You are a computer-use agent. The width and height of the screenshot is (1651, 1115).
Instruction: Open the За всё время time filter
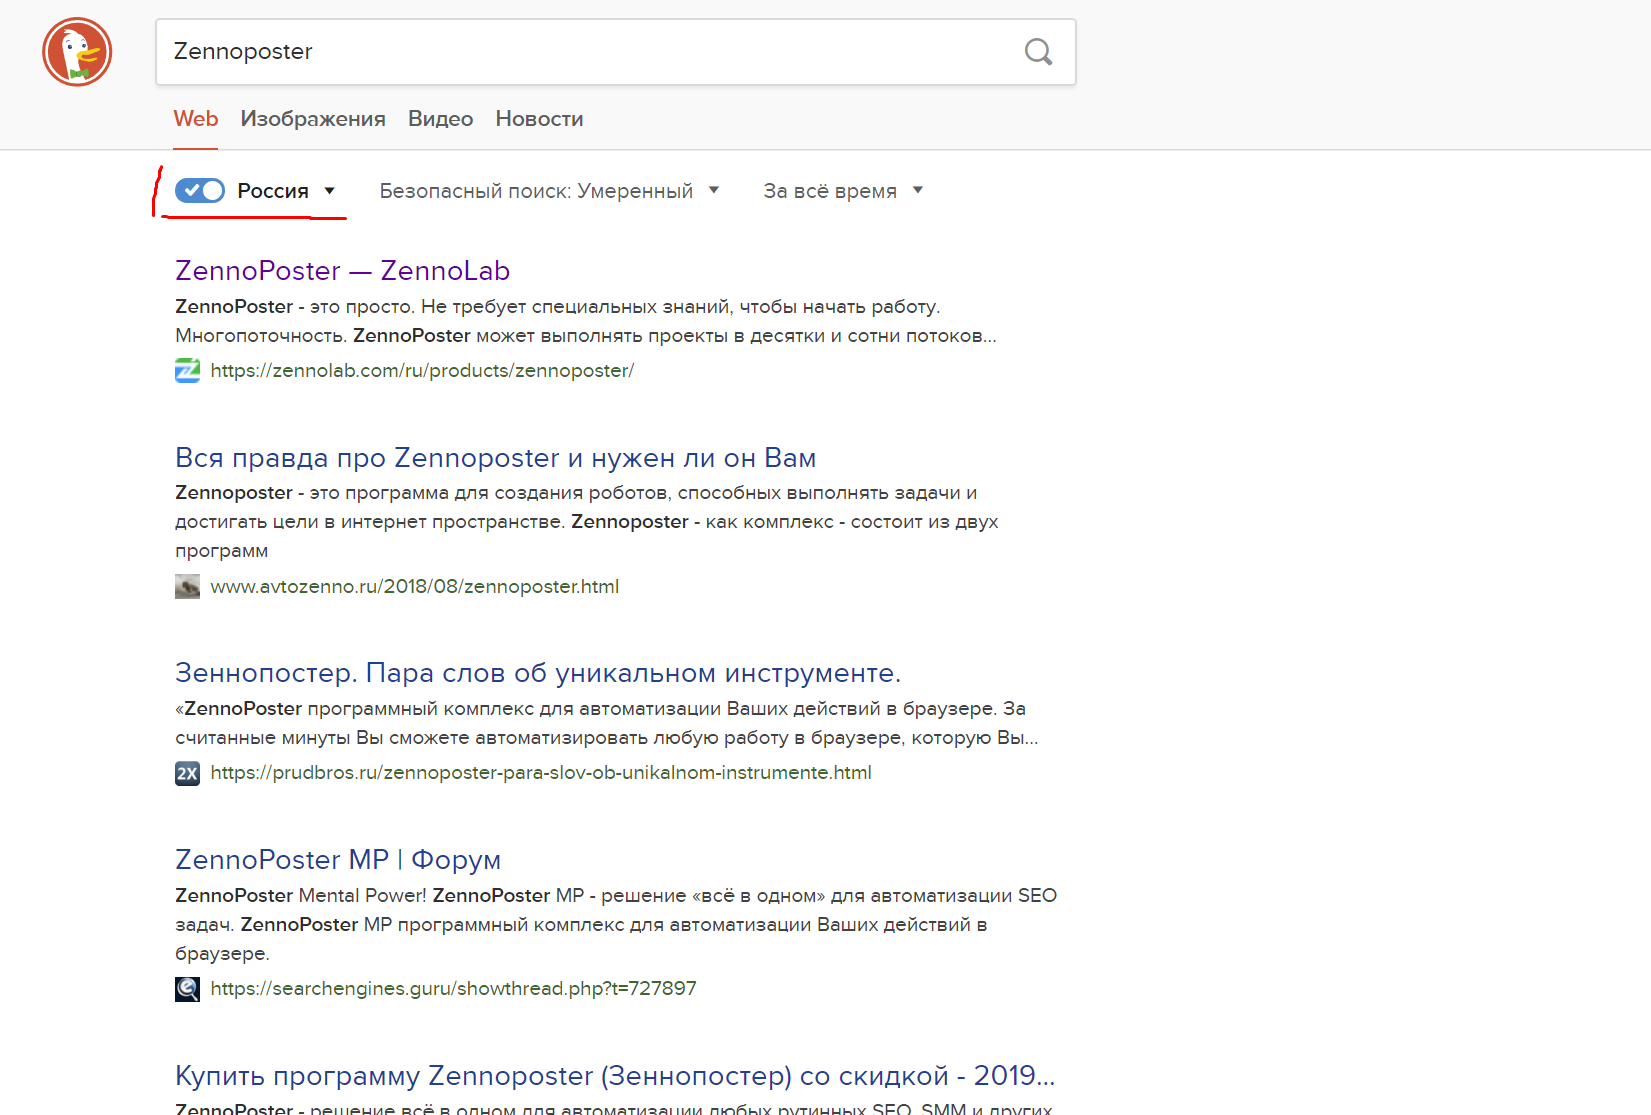(x=843, y=191)
